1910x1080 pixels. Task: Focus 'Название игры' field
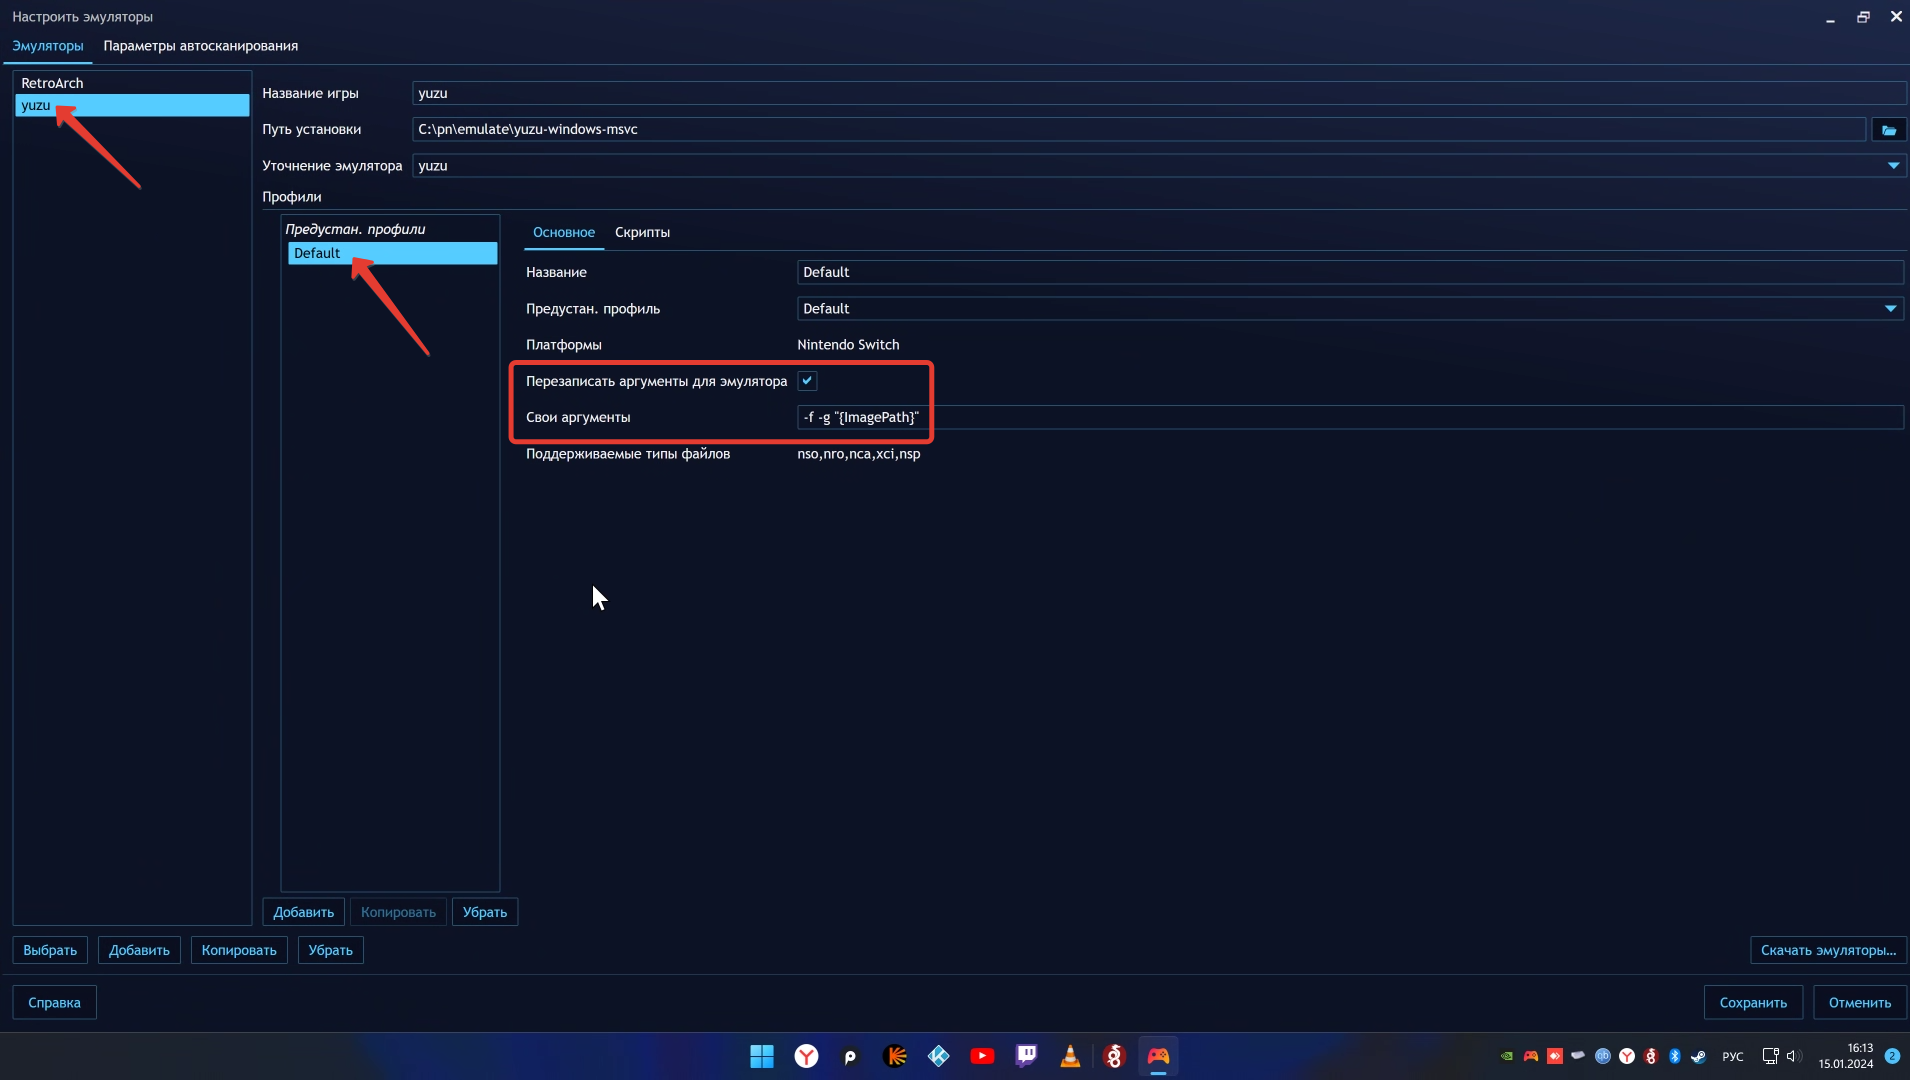pos(1159,93)
